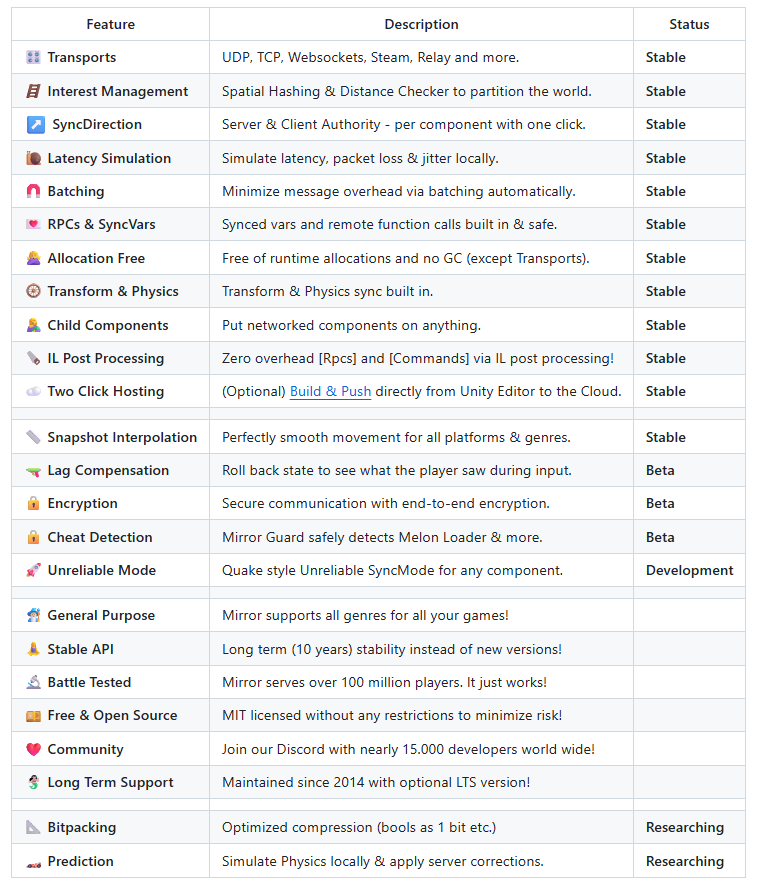This screenshot has width=764, height=879.
Task: Click the Two Click Hosting feature name
Action: click(x=105, y=391)
